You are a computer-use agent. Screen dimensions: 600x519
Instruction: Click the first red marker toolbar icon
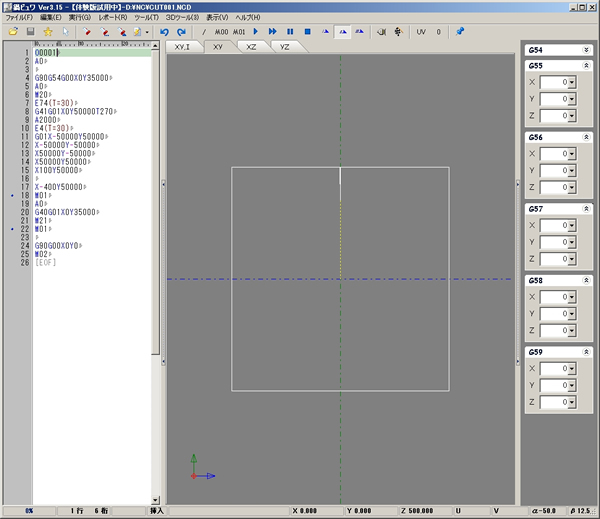[x=87, y=32]
